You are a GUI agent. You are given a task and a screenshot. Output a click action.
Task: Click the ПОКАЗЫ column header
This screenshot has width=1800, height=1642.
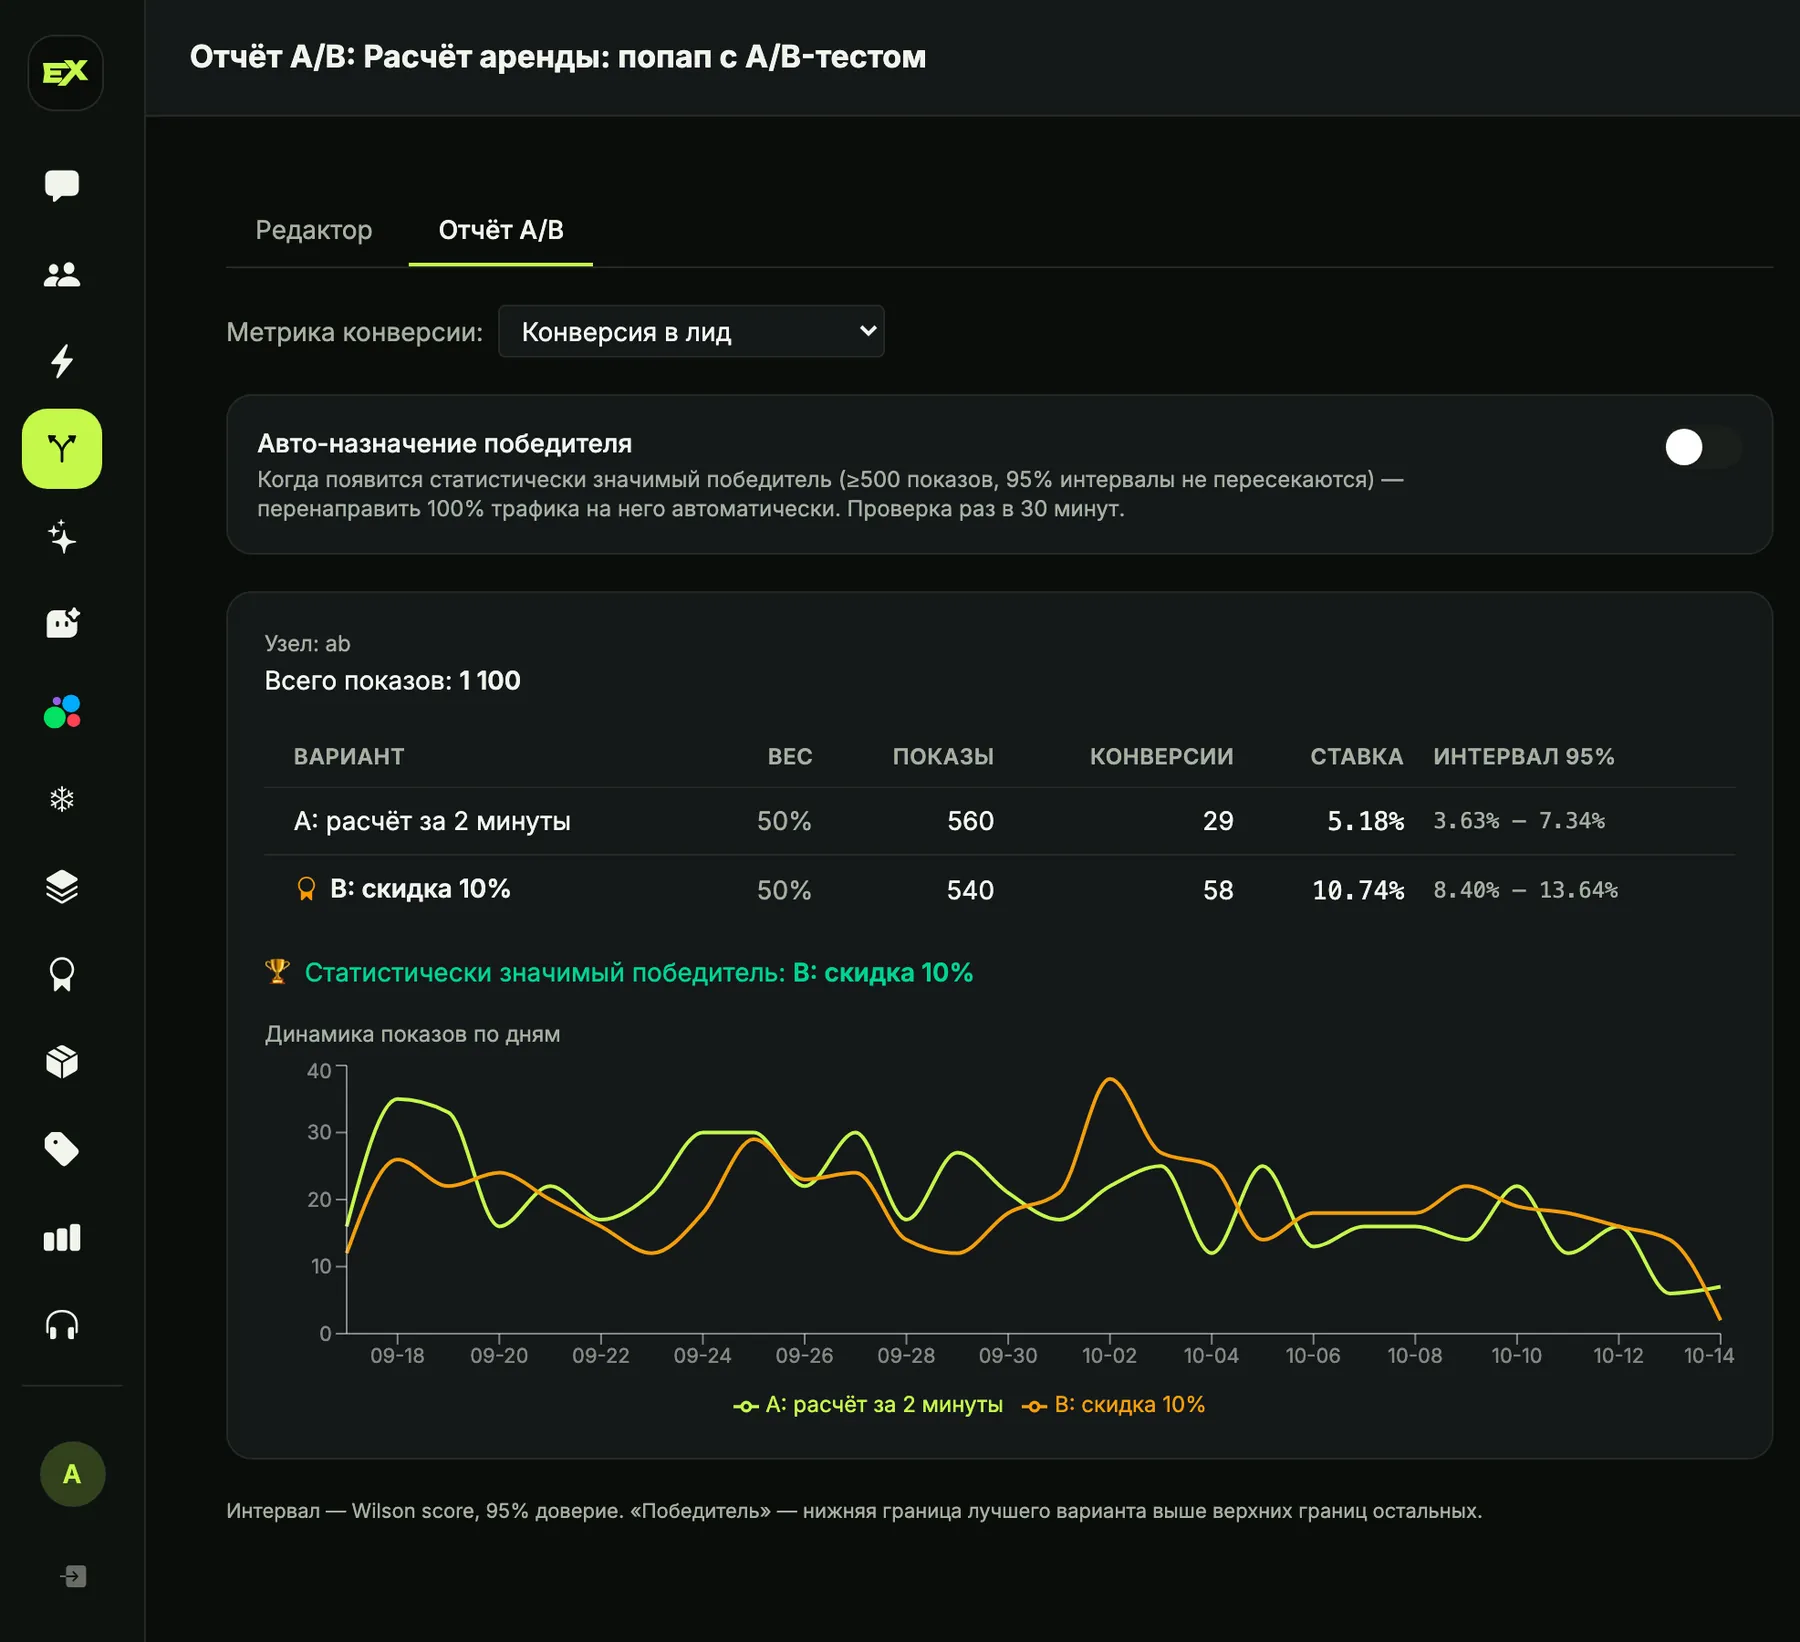click(943, 757)
